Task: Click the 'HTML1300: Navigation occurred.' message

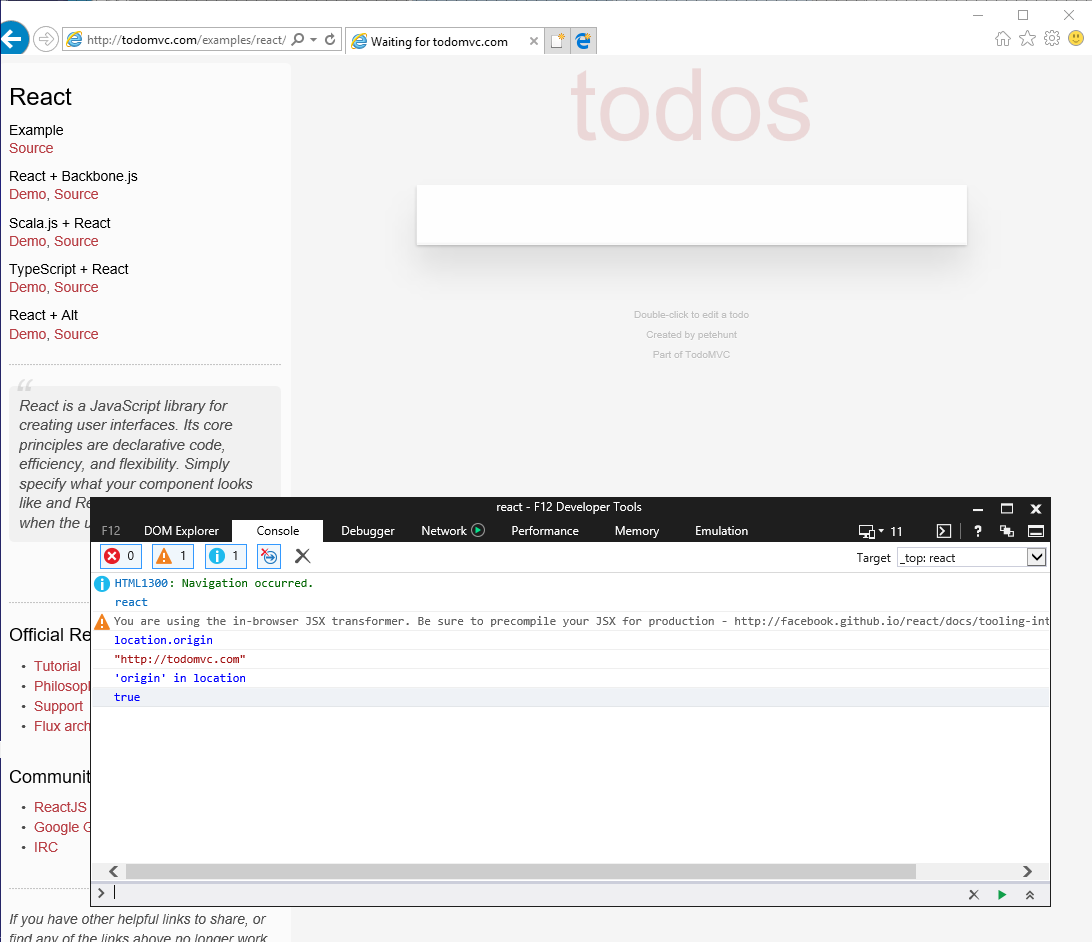Action: click(214, 583)
